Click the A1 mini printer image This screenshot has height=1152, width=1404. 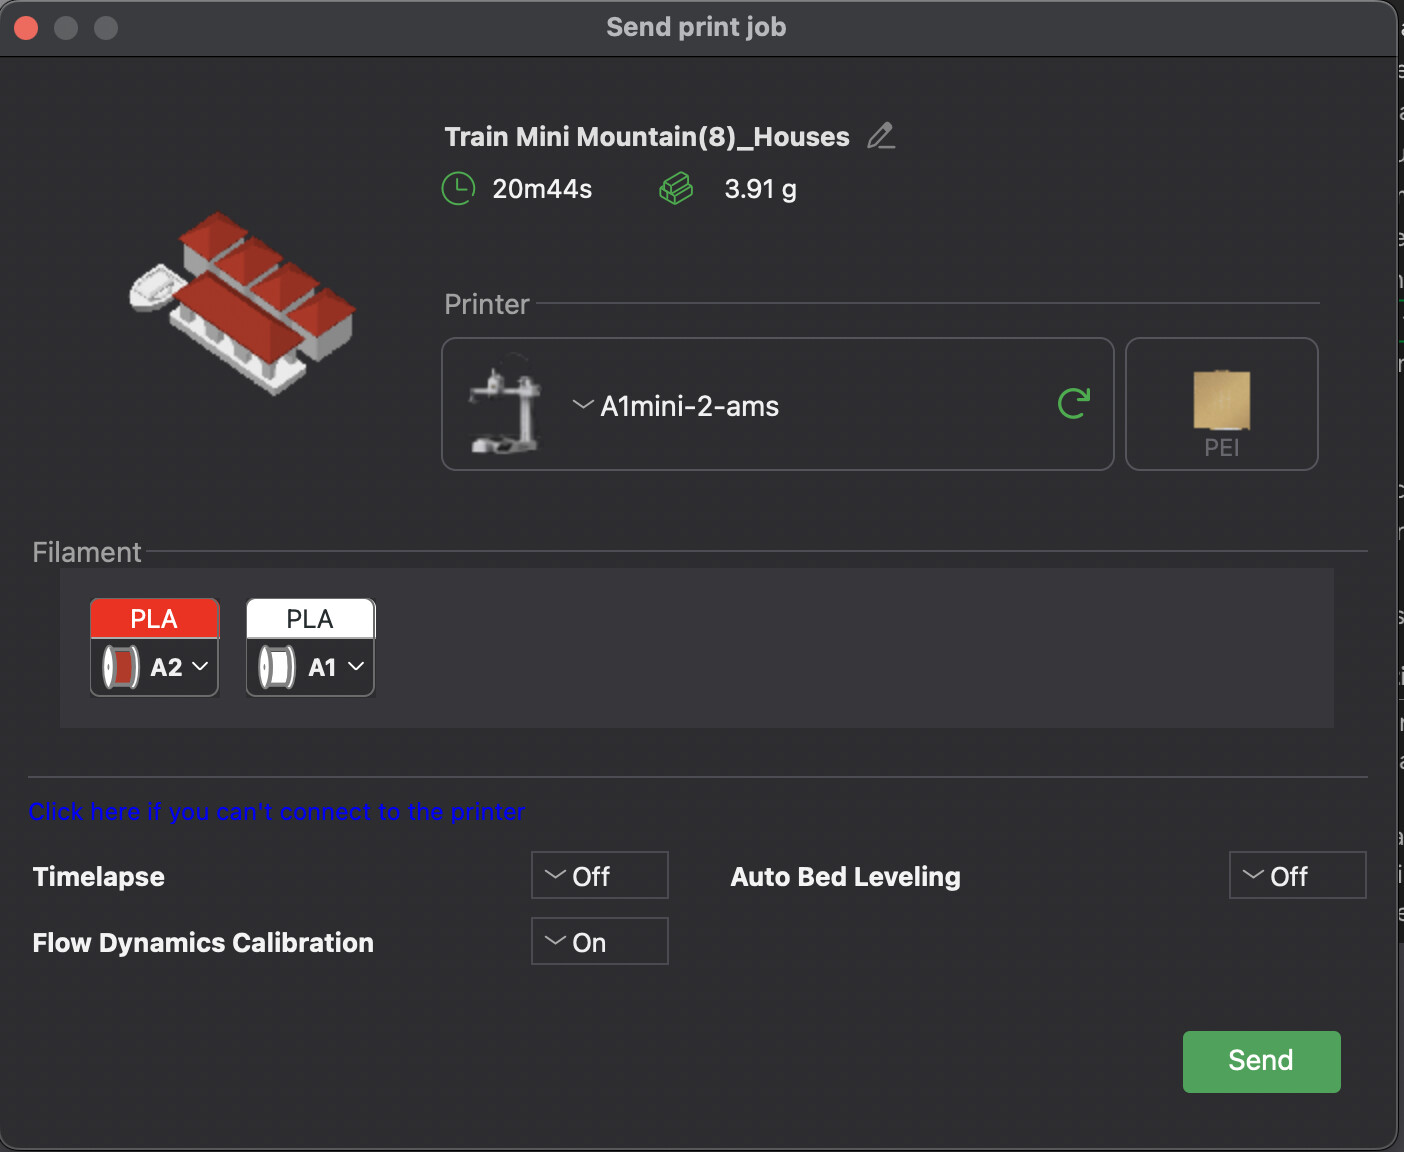506,404
